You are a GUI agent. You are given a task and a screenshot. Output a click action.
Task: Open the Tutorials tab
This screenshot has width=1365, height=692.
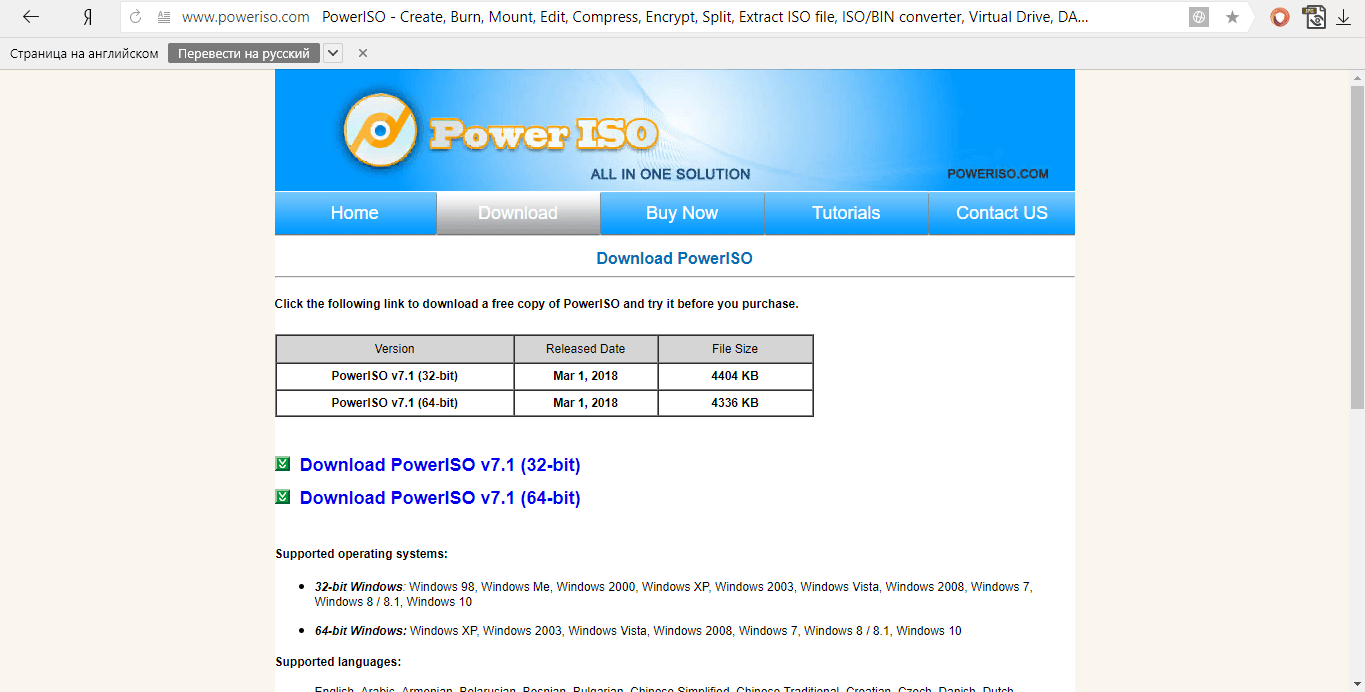[846, 213]
